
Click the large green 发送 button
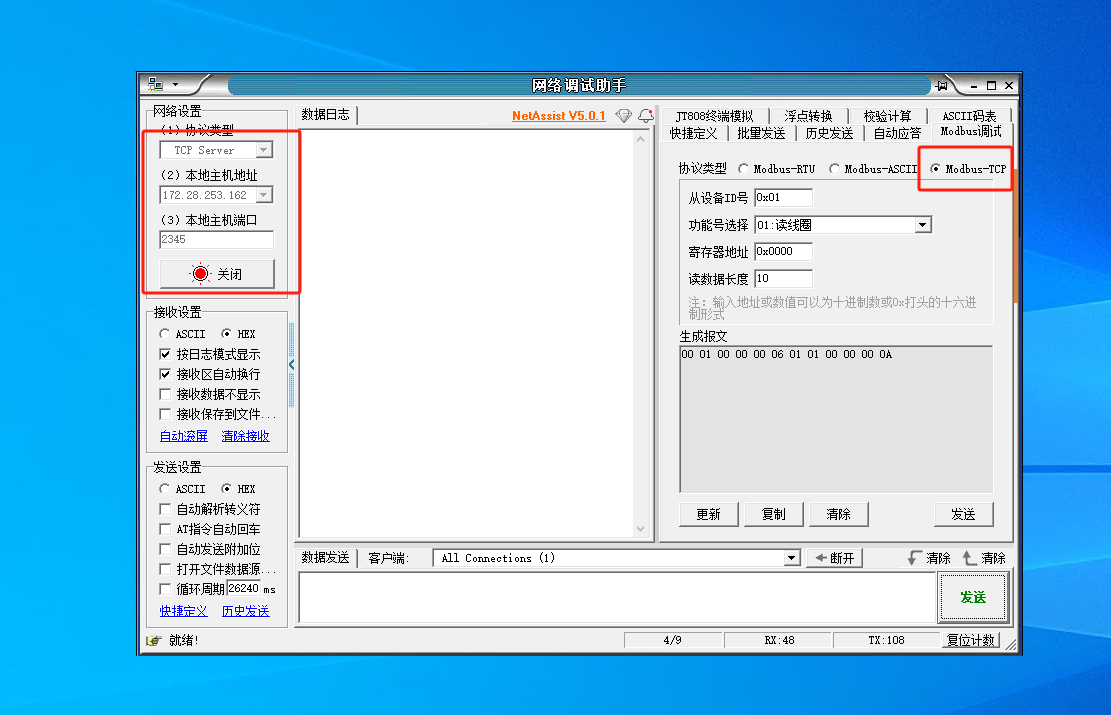974,597
